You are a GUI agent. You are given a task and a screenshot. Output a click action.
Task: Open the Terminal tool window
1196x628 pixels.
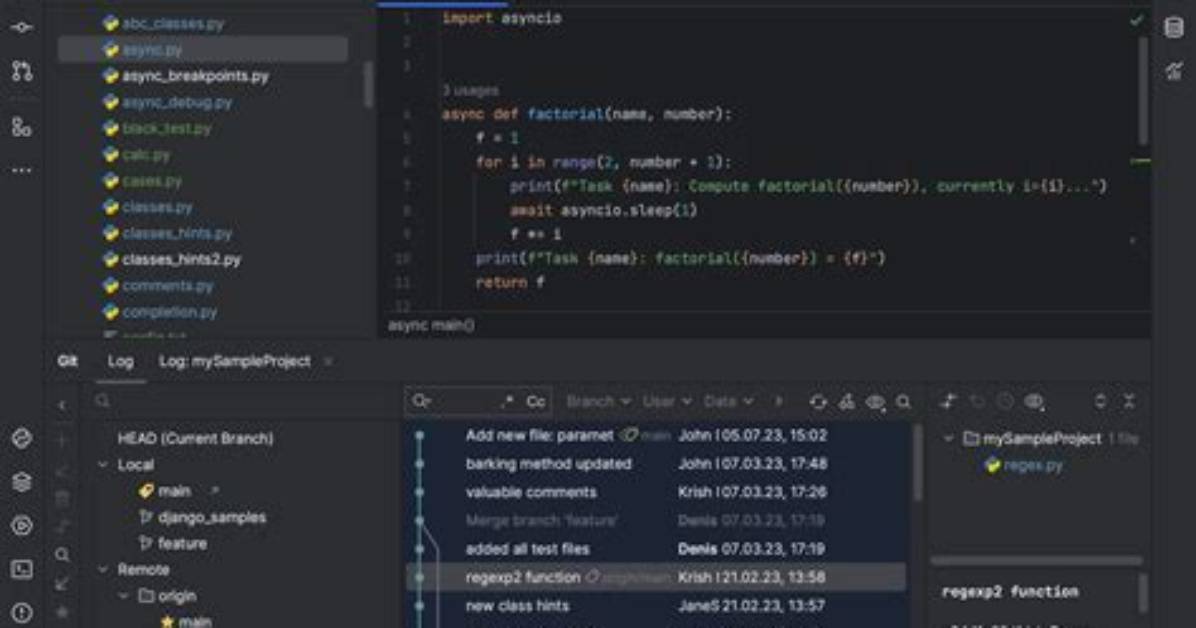[21, 569]
